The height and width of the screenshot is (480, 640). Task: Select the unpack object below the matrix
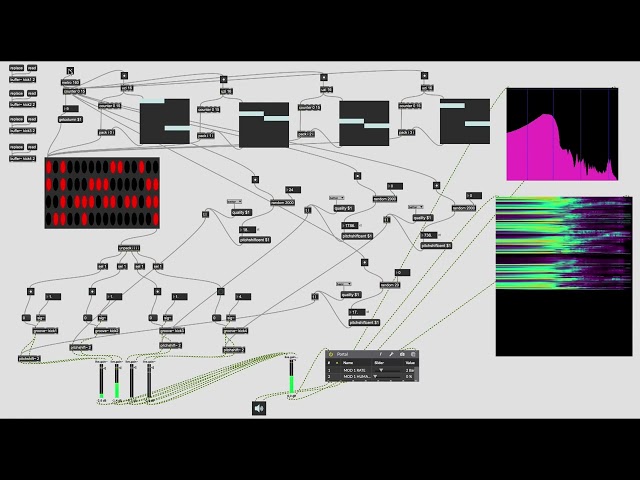(129, 248)
